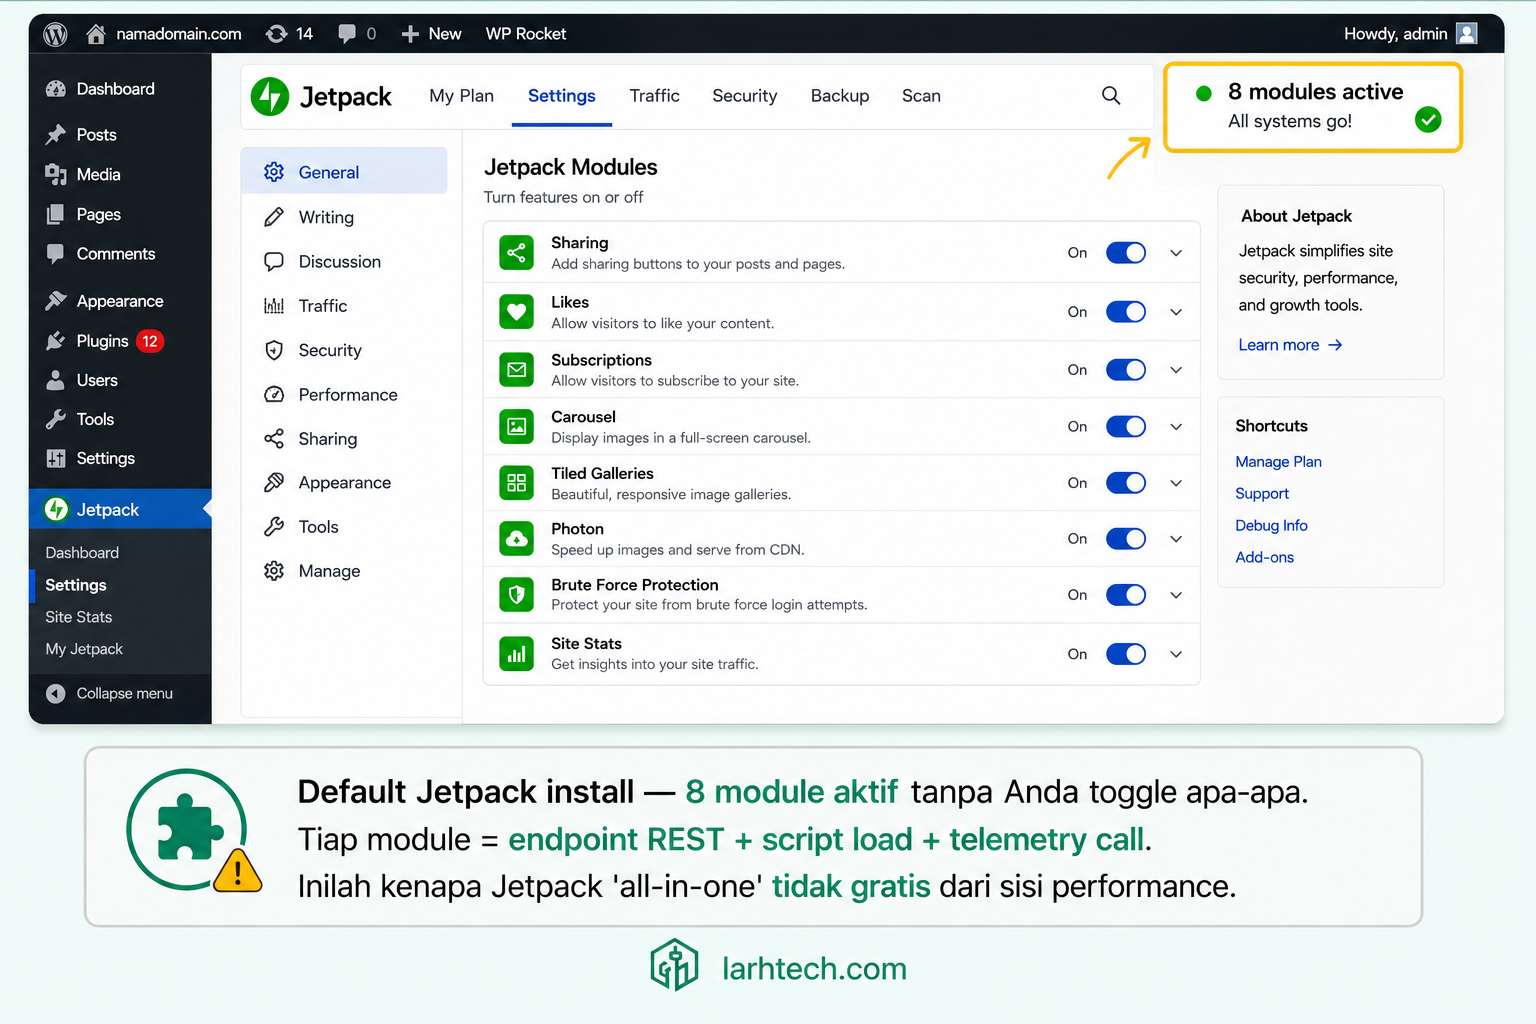This screenshot has width=1536, height=1024.
Task: Toggle the Carousel module off
Action: tap(1126, 427)
